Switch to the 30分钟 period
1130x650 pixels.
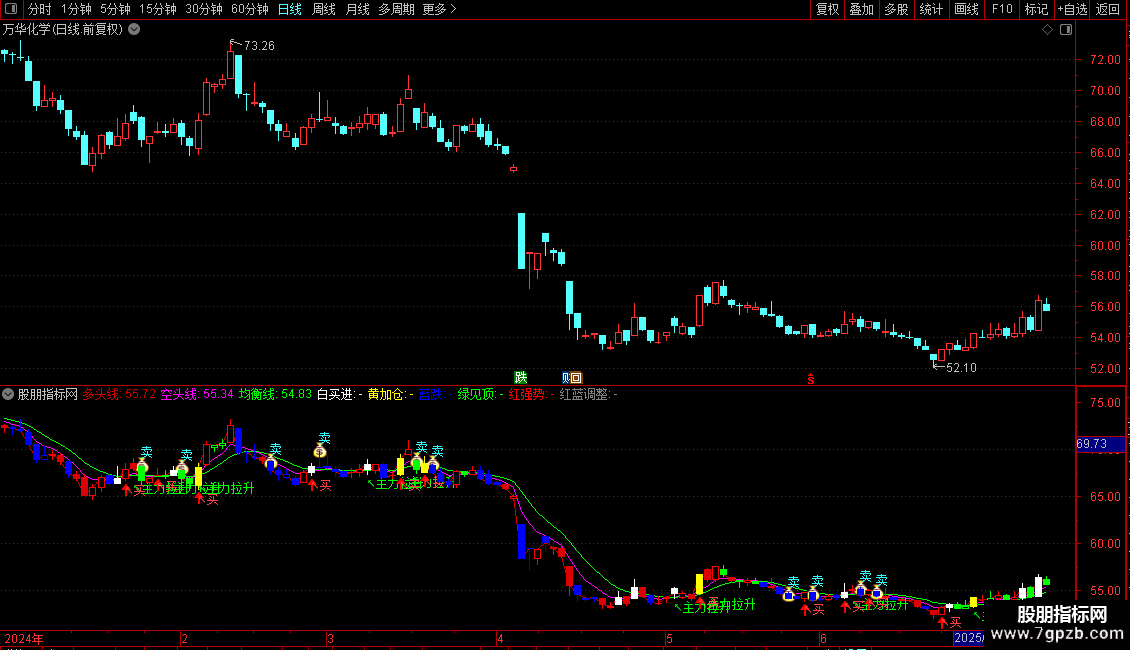204,9
